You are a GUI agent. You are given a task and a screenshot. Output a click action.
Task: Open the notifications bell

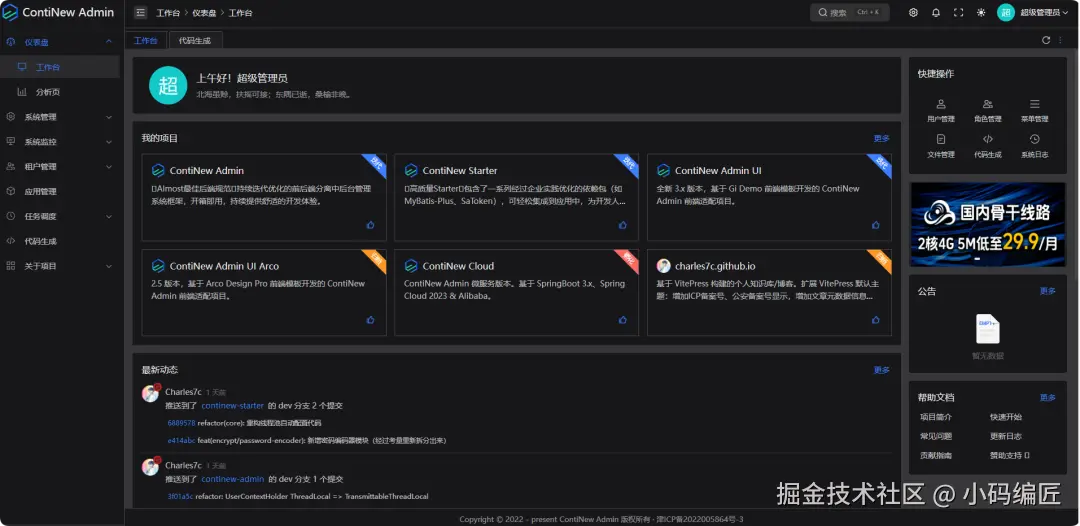pyautogui.click(x=936, y=12)
